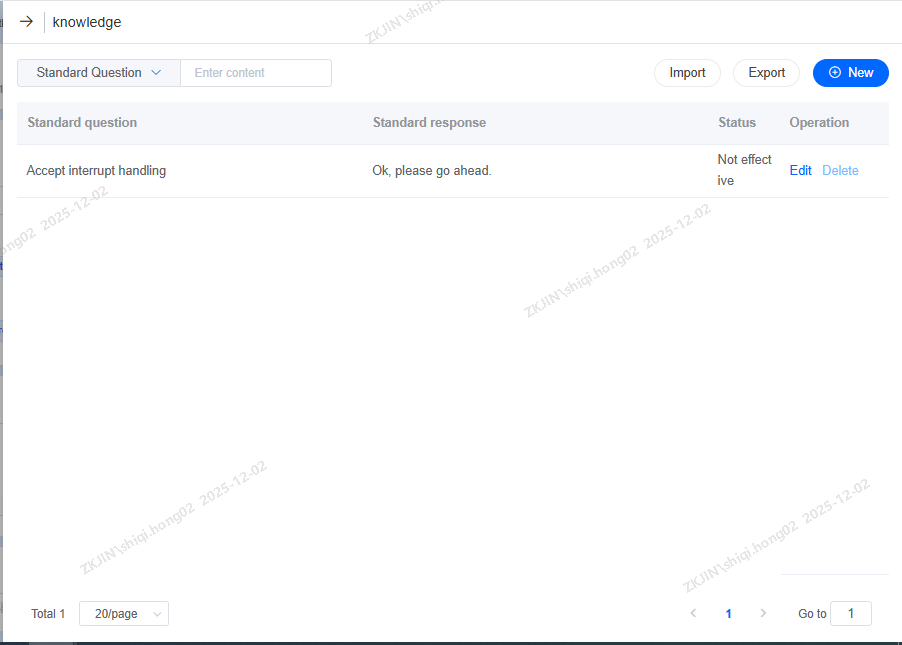Click the Standard response column header
The height and width of the screenshot is (645, 902).
pyautogui.click(x=429, y=123)
